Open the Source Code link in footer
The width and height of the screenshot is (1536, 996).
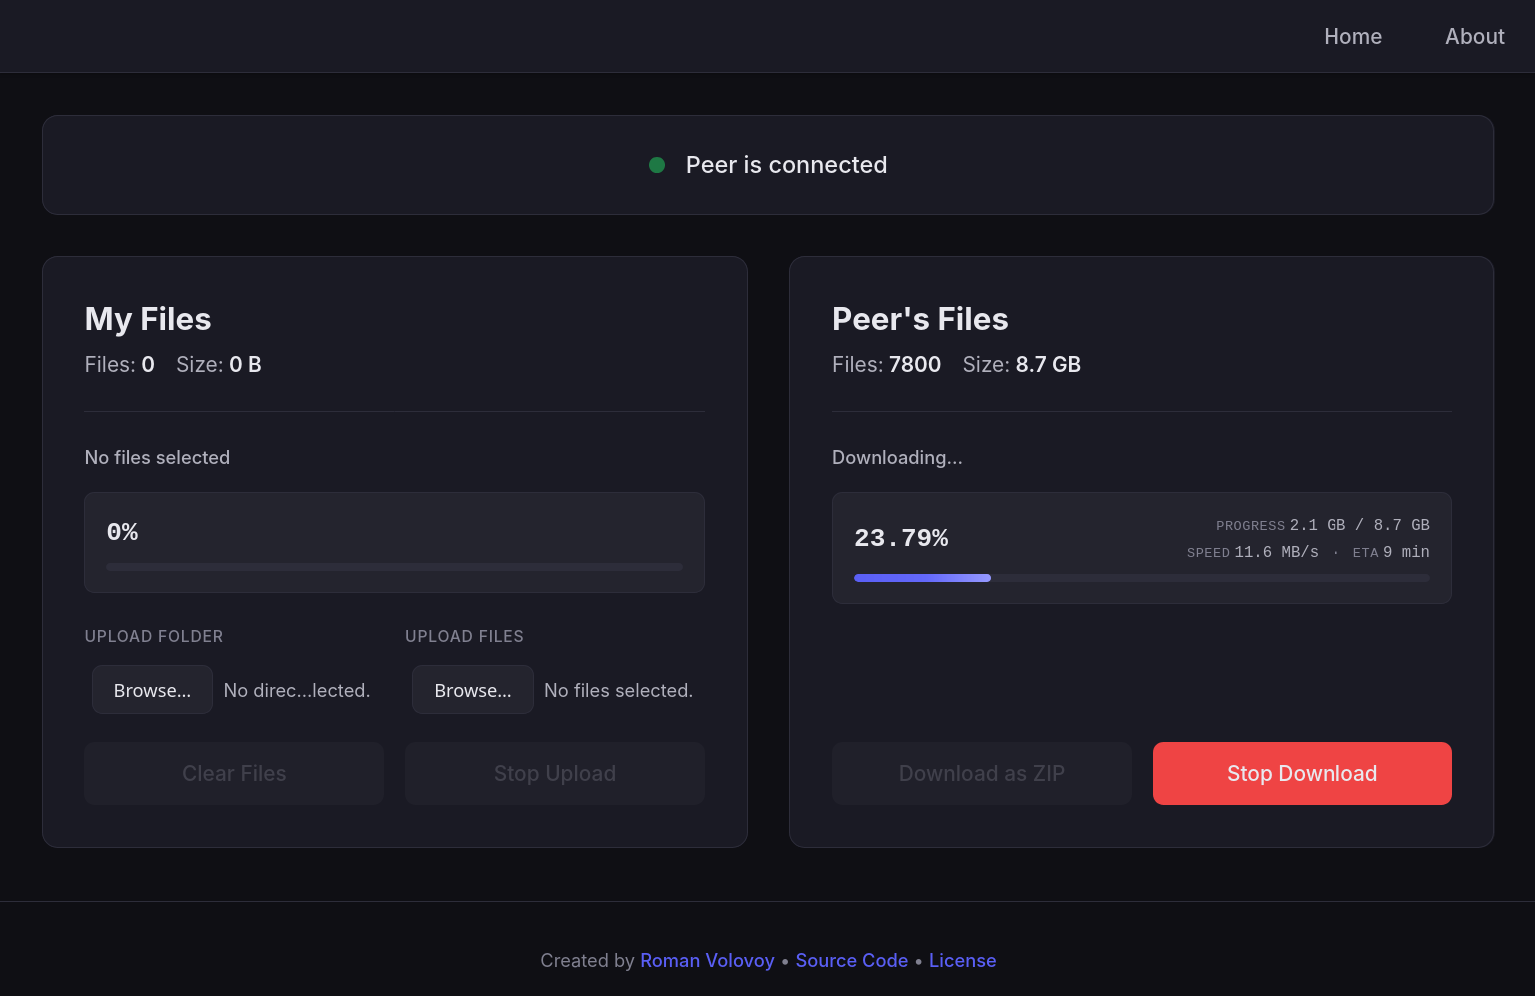pos(851,960)
